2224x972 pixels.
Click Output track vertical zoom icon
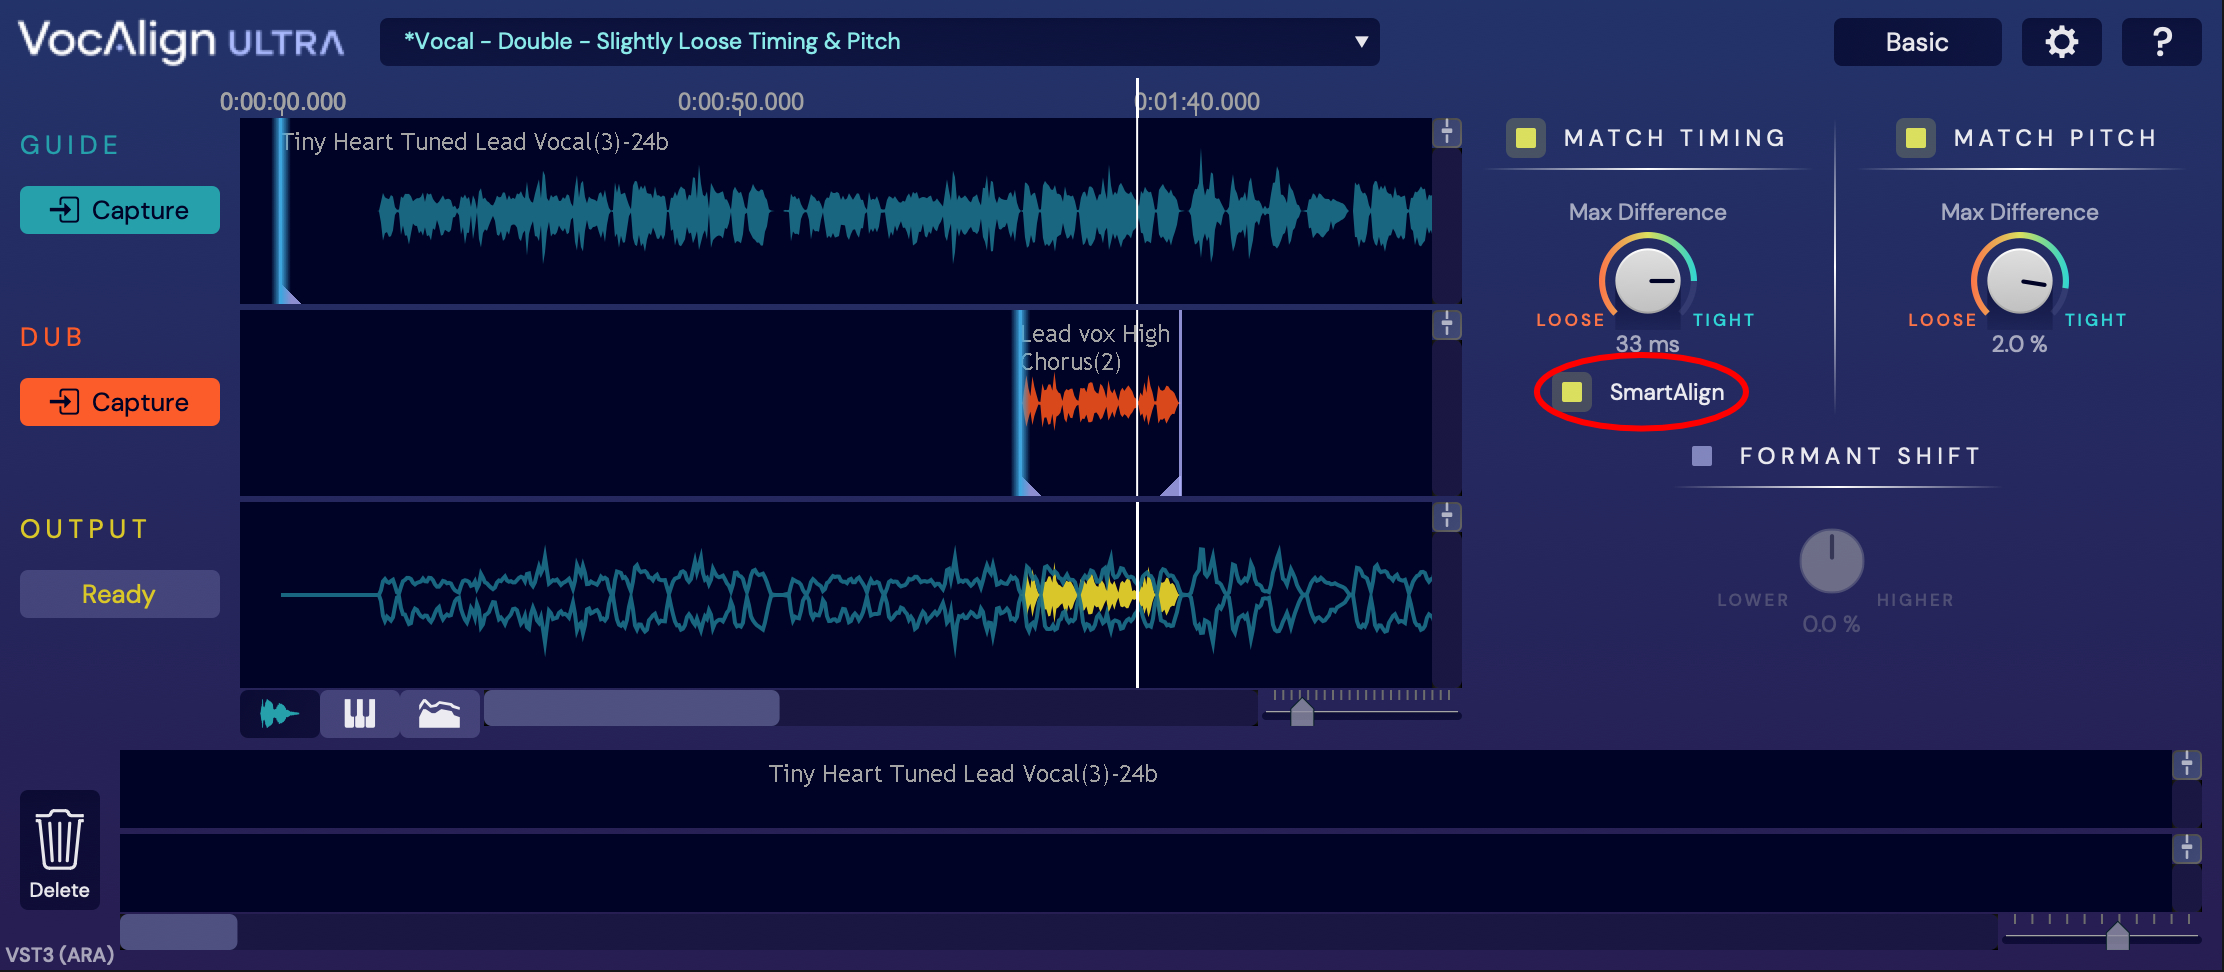[1447, 517]
